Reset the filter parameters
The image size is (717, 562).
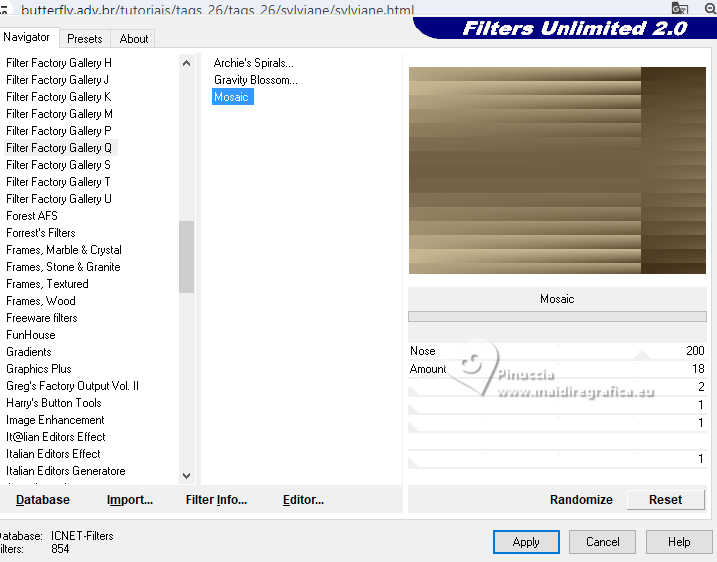665,499
